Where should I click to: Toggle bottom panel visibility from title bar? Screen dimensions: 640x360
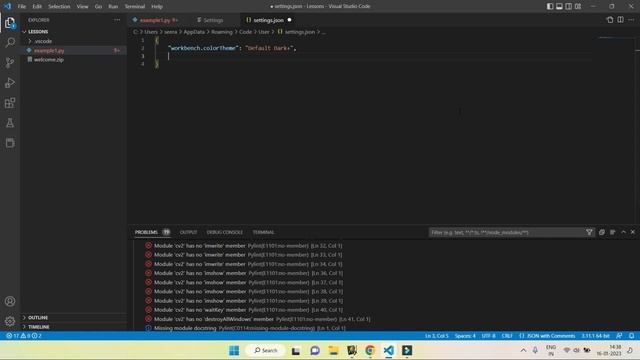[x=559, y=6]
